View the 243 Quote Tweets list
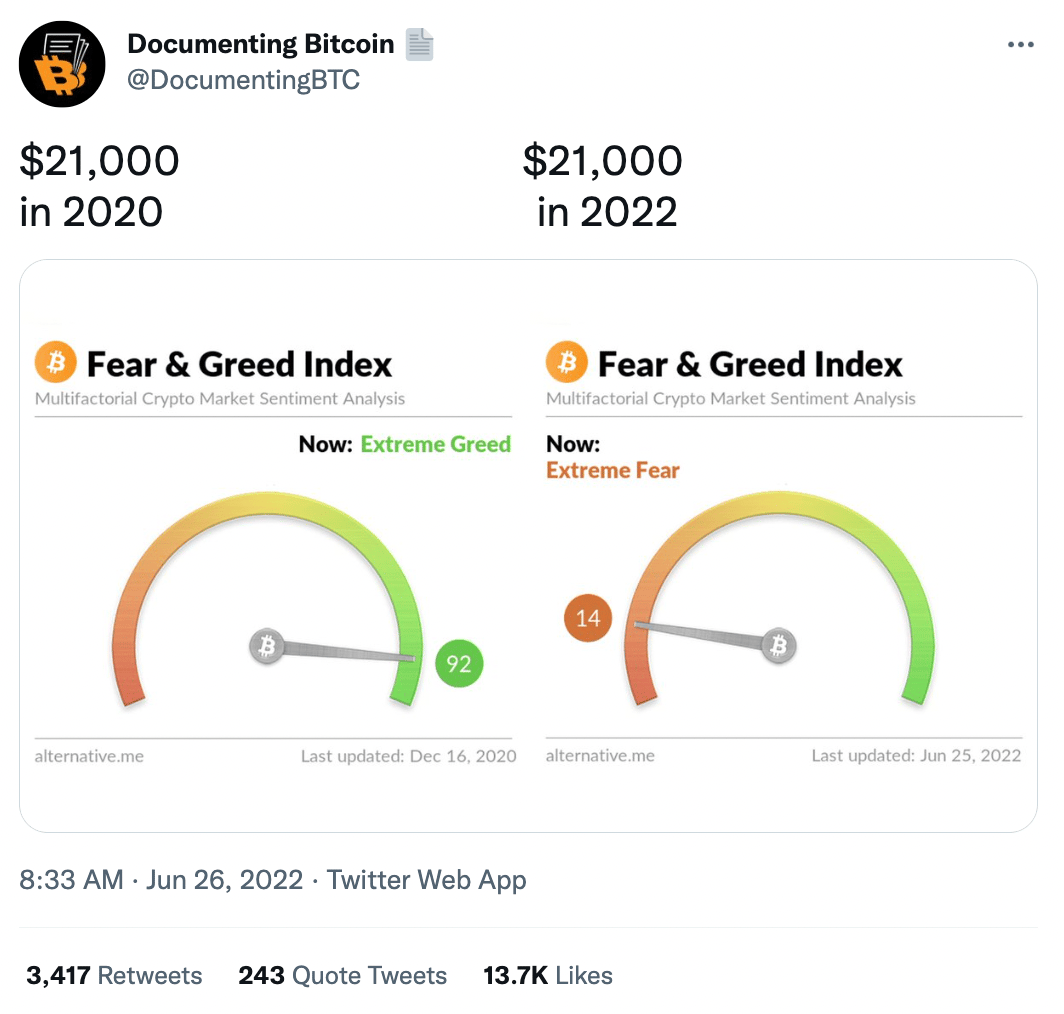The image size is (1064, 1014). click(x=342, y=976)
